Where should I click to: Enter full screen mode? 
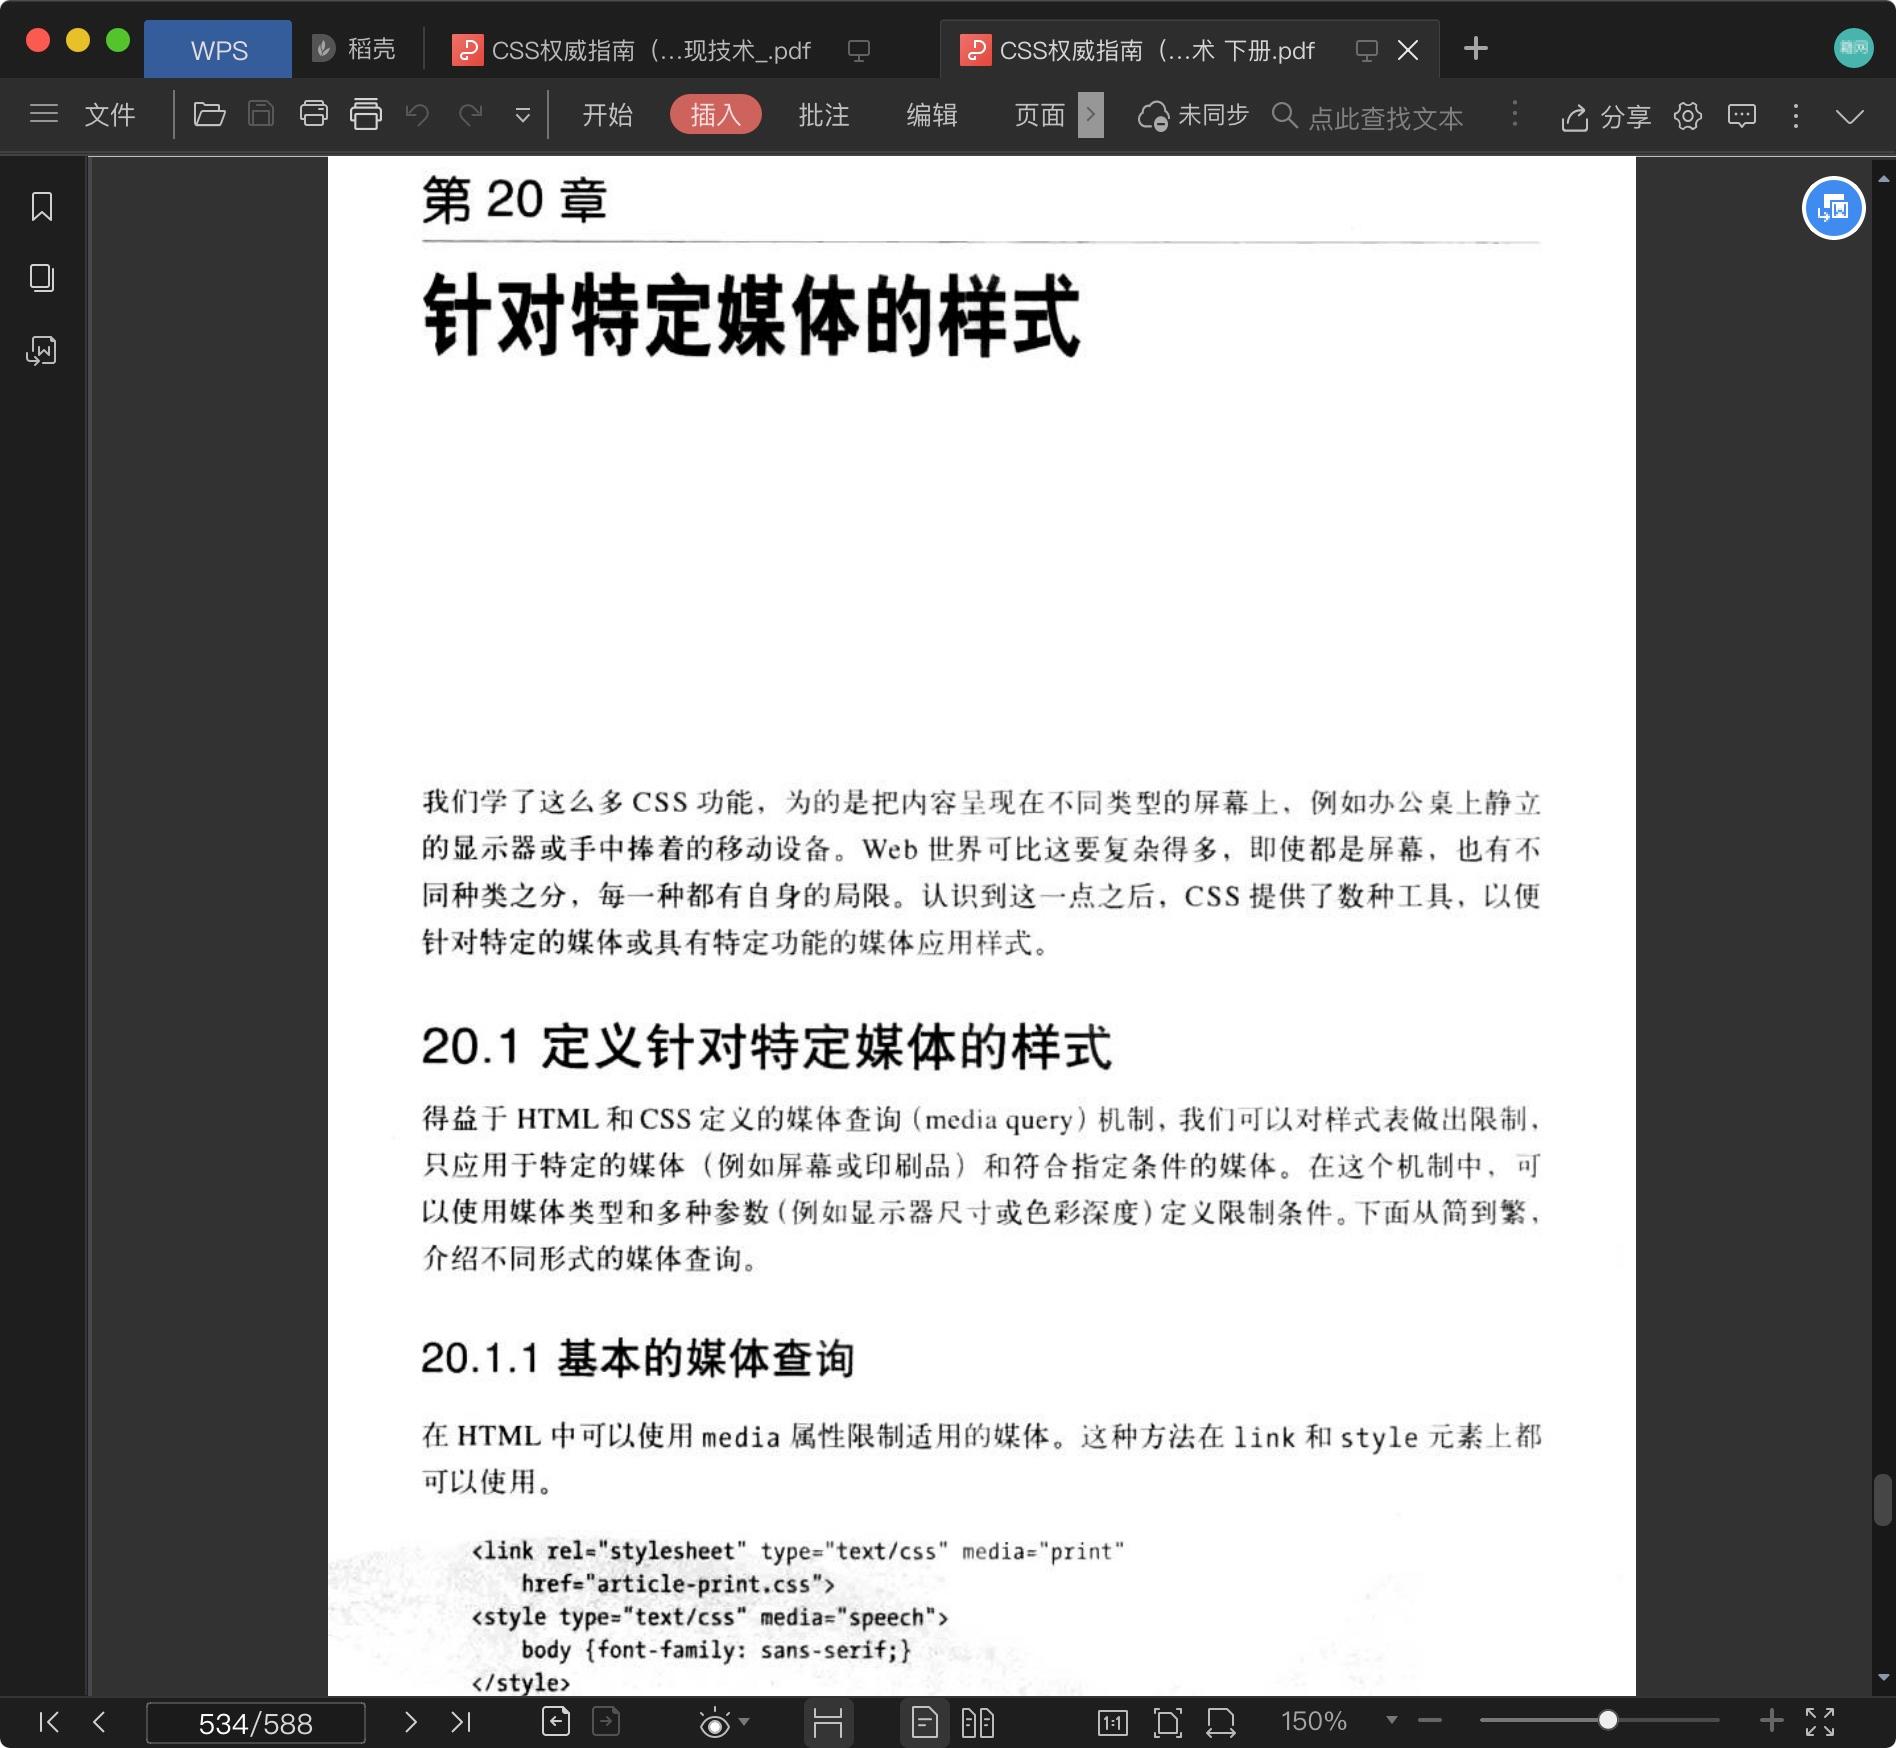tap(1820, 1721)
